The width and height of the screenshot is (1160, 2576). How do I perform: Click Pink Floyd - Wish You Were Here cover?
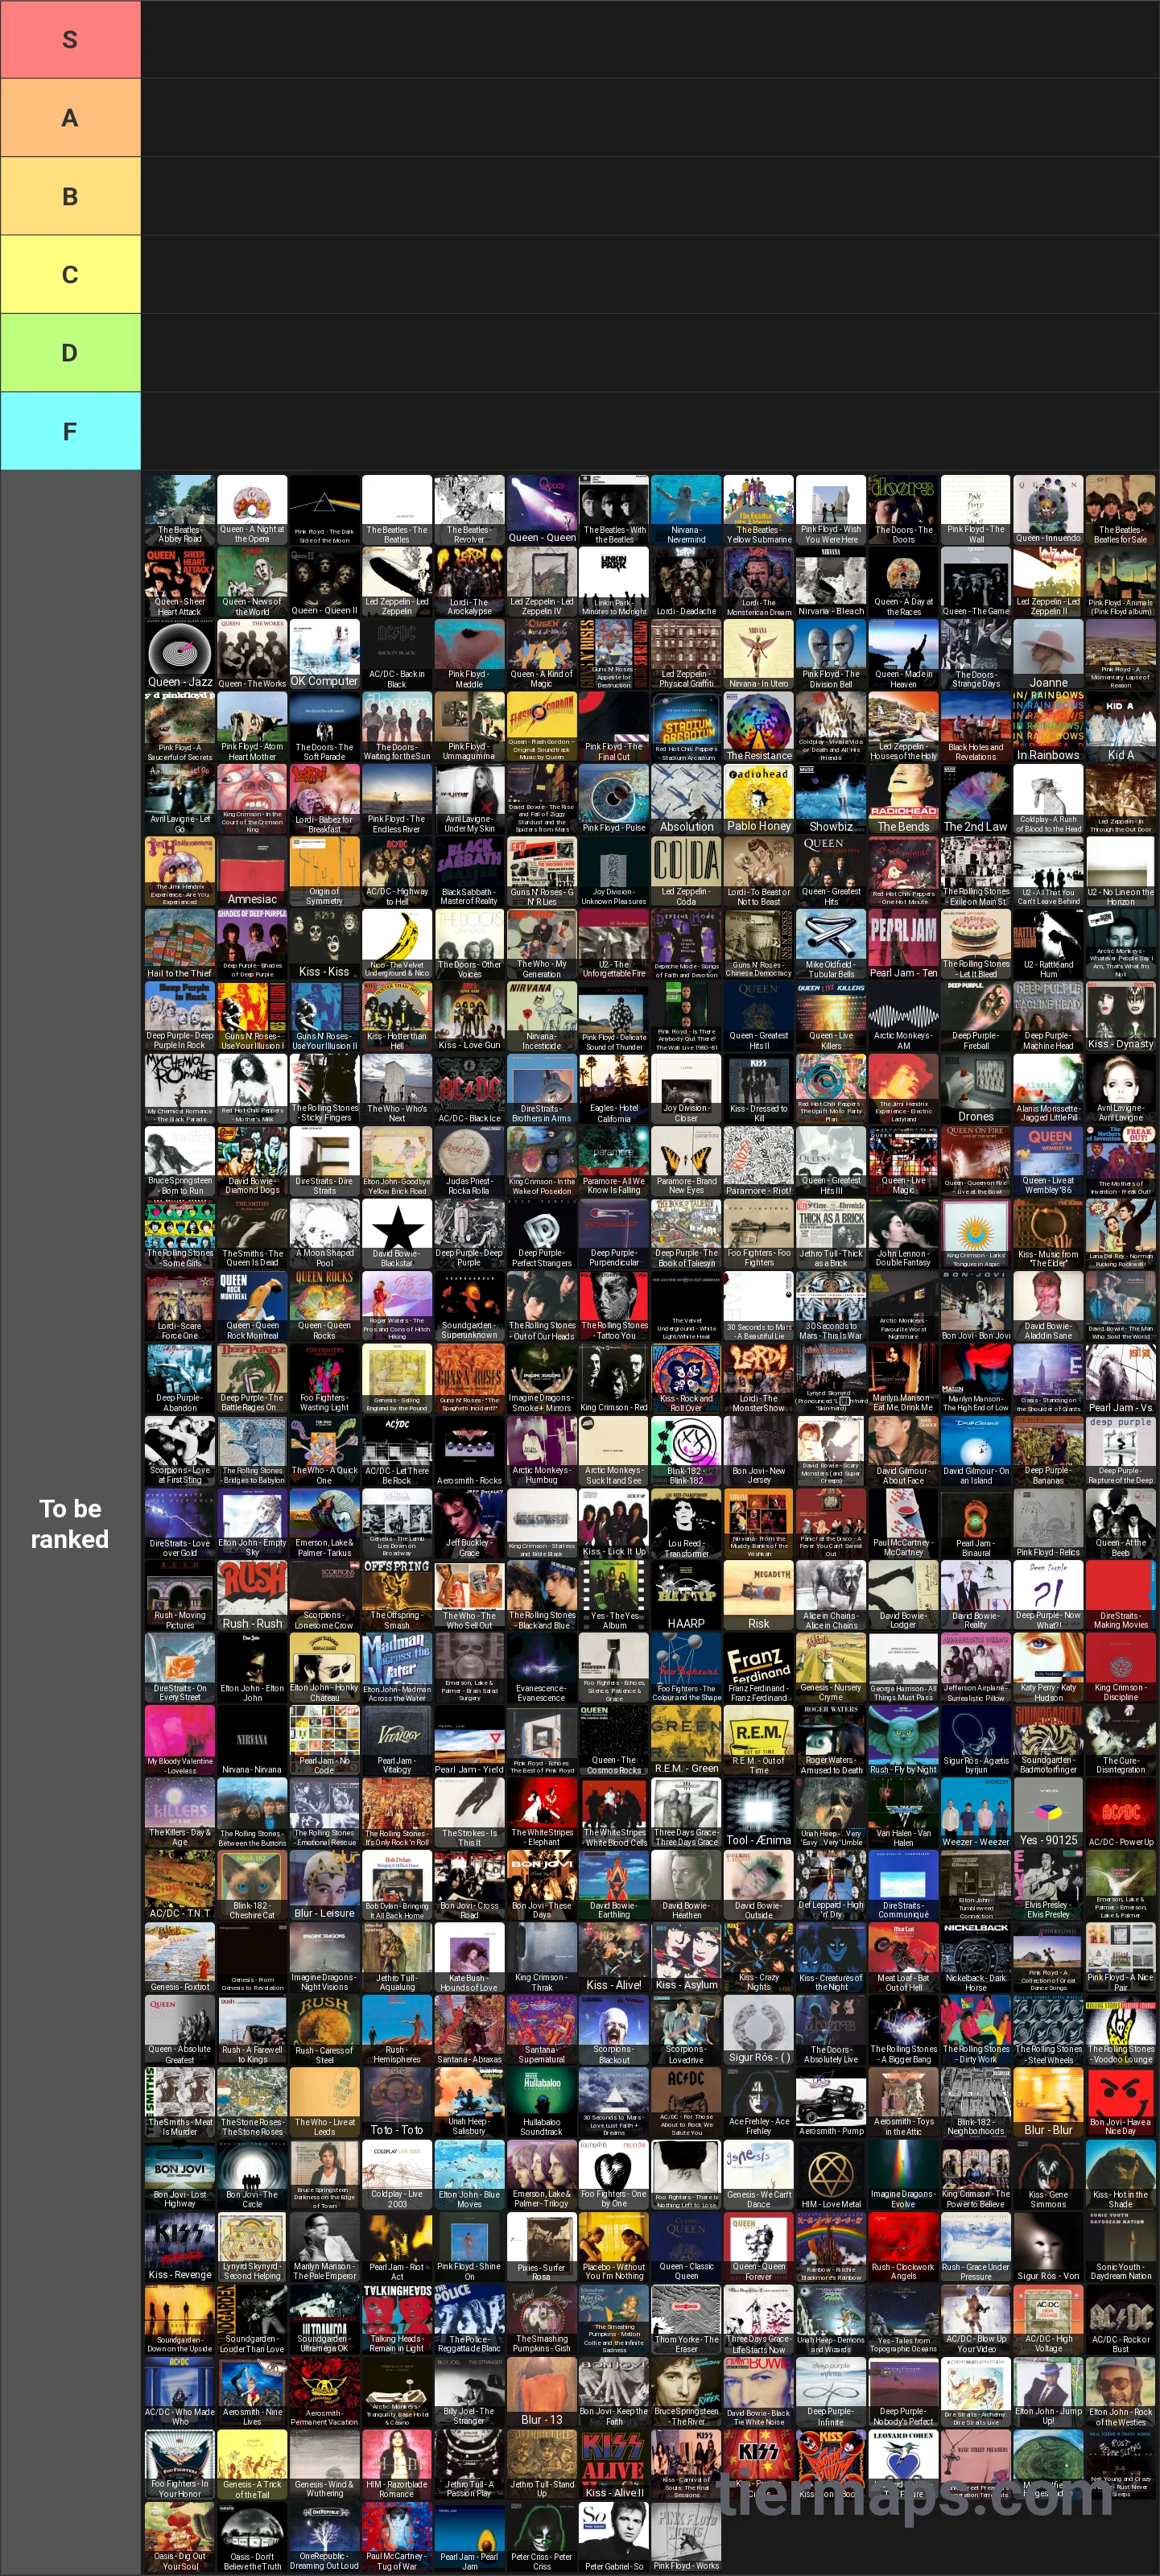point(831,510)
